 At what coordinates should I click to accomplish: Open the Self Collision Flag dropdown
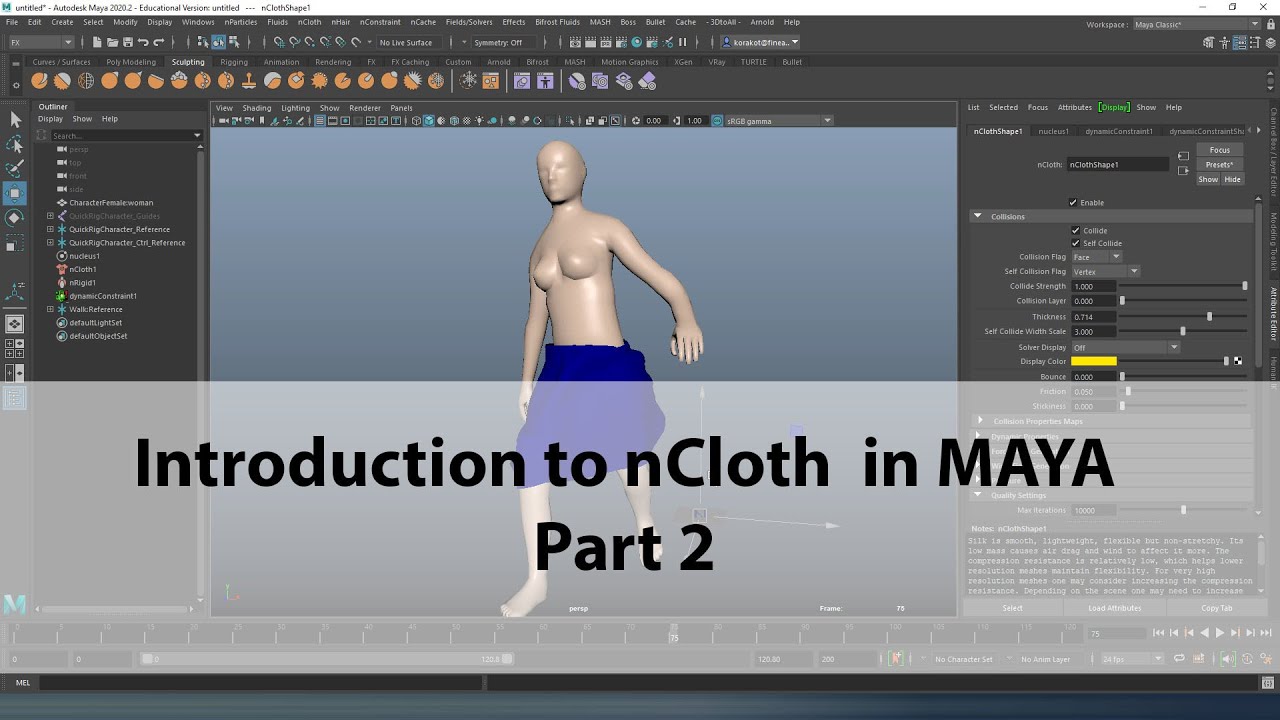[1105, 271]
